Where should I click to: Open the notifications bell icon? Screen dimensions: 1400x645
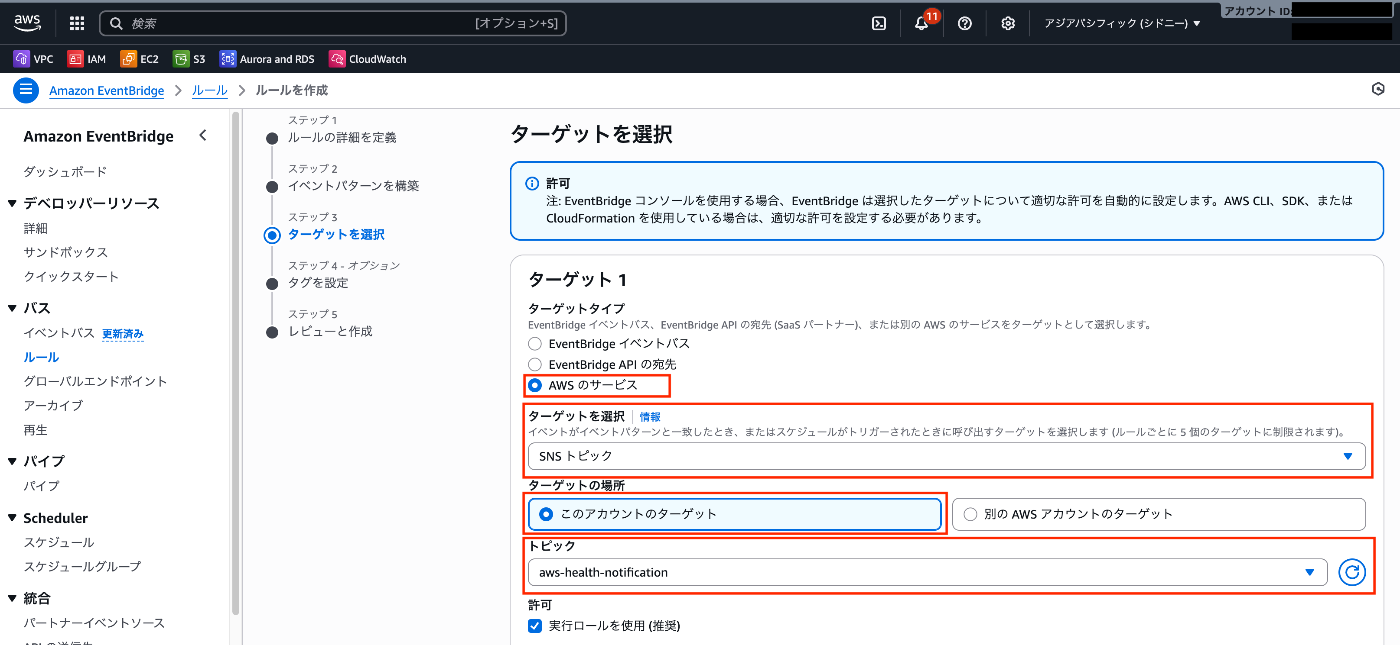(922, 23)
